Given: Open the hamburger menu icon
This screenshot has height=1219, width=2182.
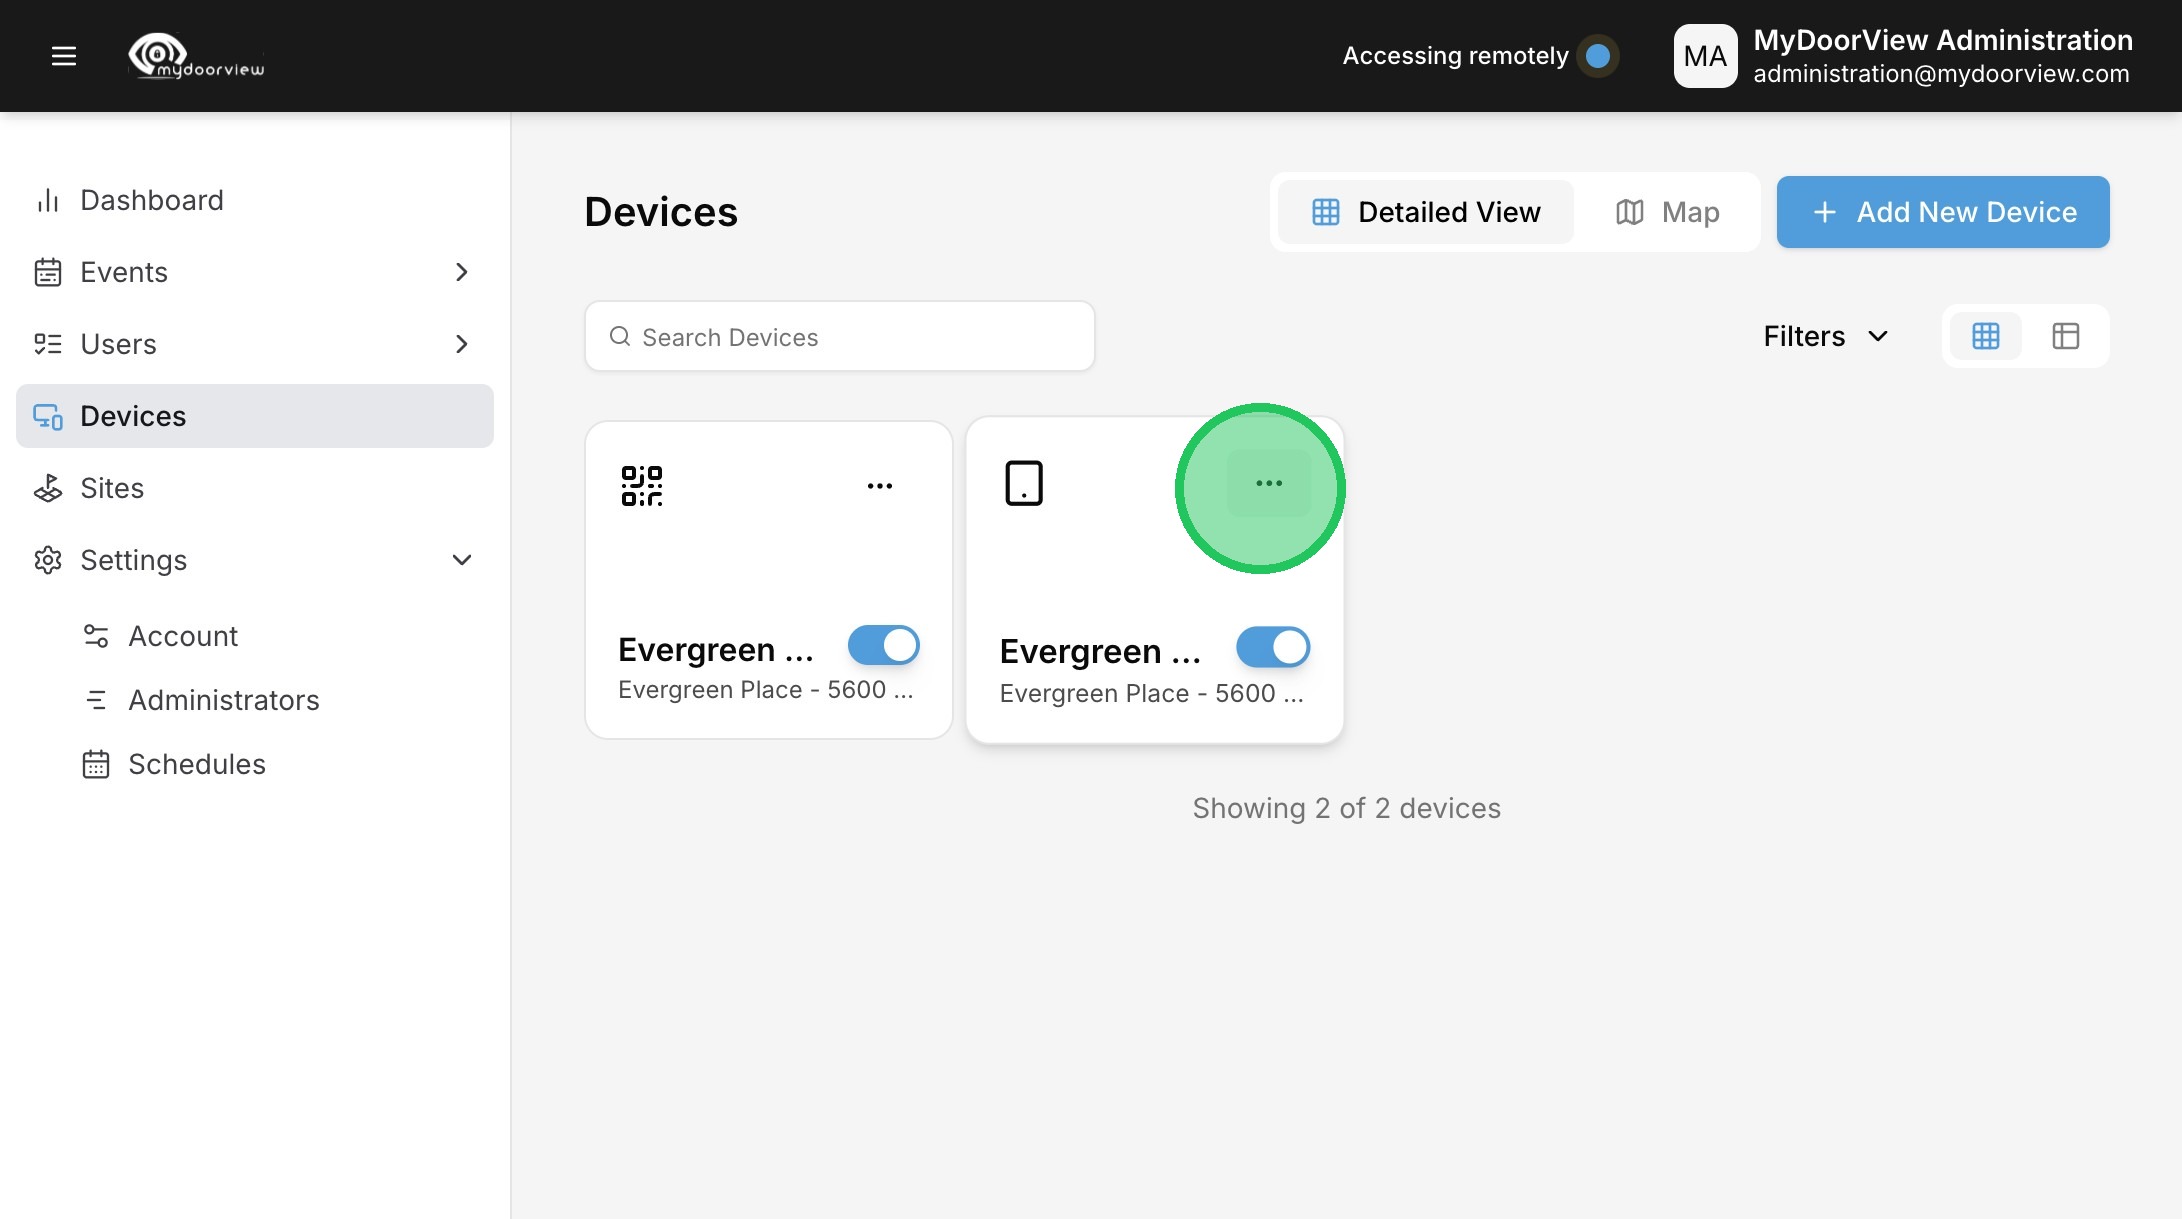Looking at the screenshot, I should (x=64, y=56).
